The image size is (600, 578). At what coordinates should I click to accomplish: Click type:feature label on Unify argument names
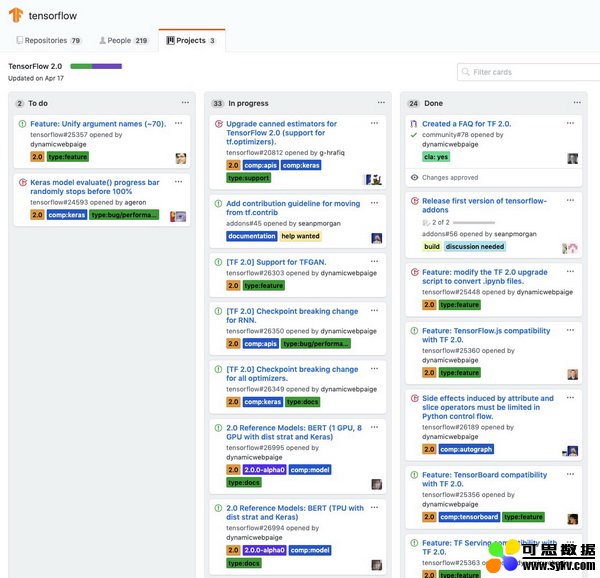(68, 157)
